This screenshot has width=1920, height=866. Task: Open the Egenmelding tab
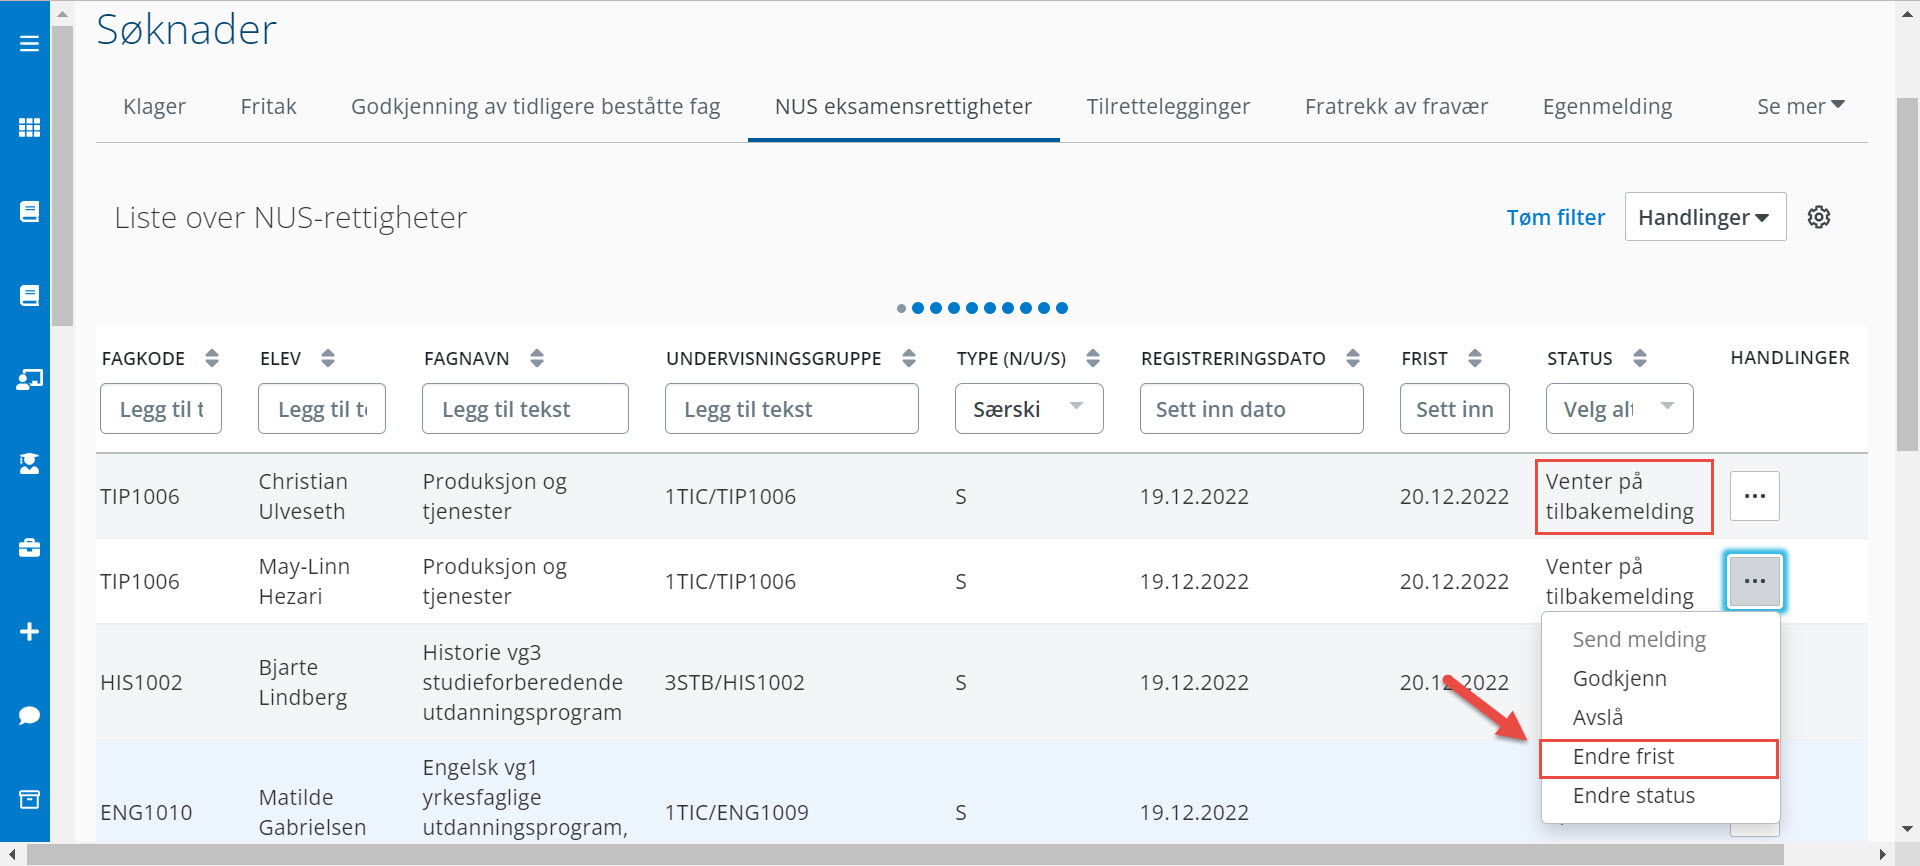click(x=1607, y=106)
